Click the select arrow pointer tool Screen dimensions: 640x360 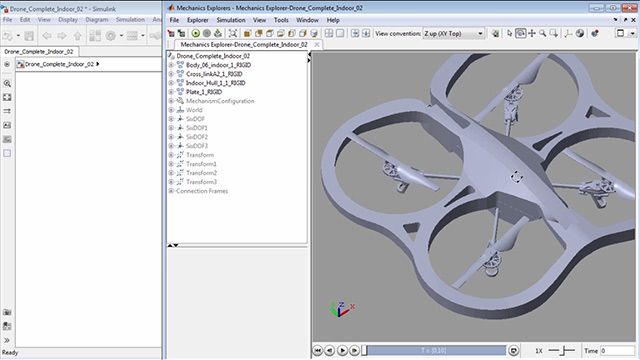pos(509,33)
